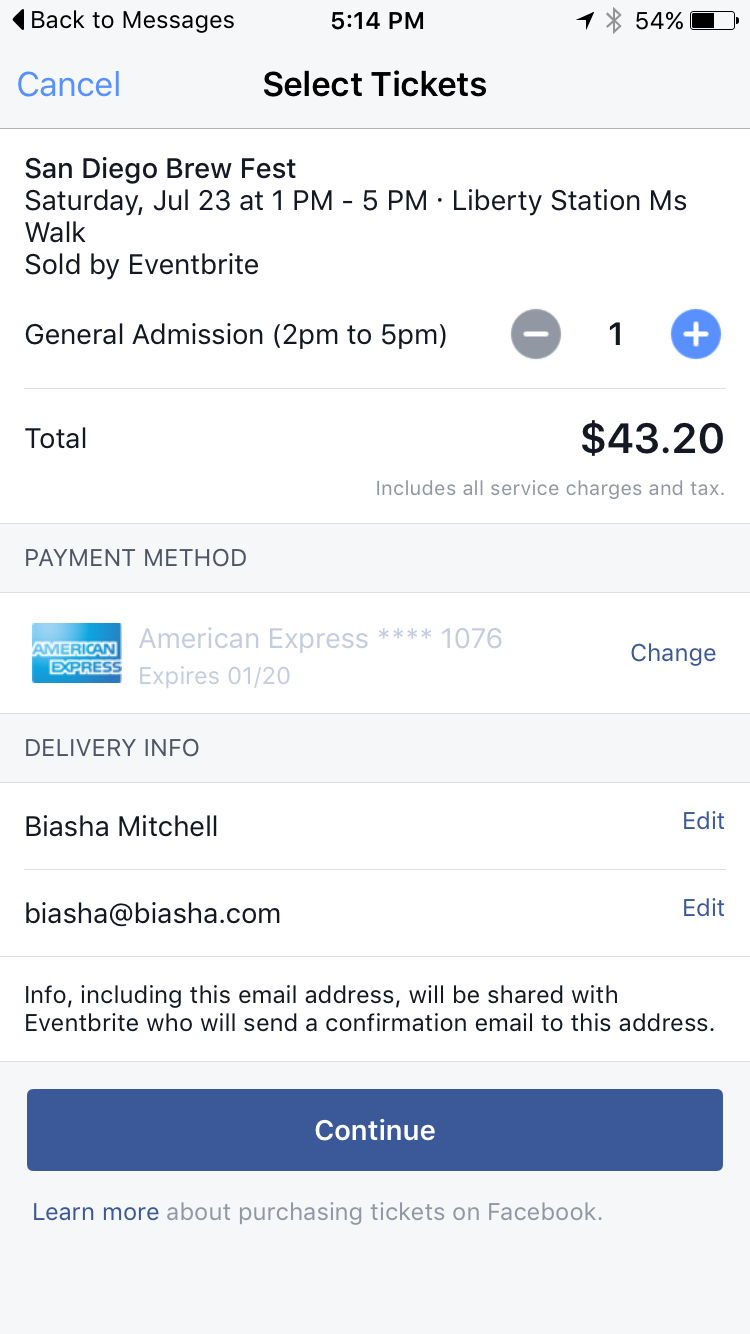Tap the ticket quantity number
Viewport: 750px width, 1334px height.
click(616, 334)
